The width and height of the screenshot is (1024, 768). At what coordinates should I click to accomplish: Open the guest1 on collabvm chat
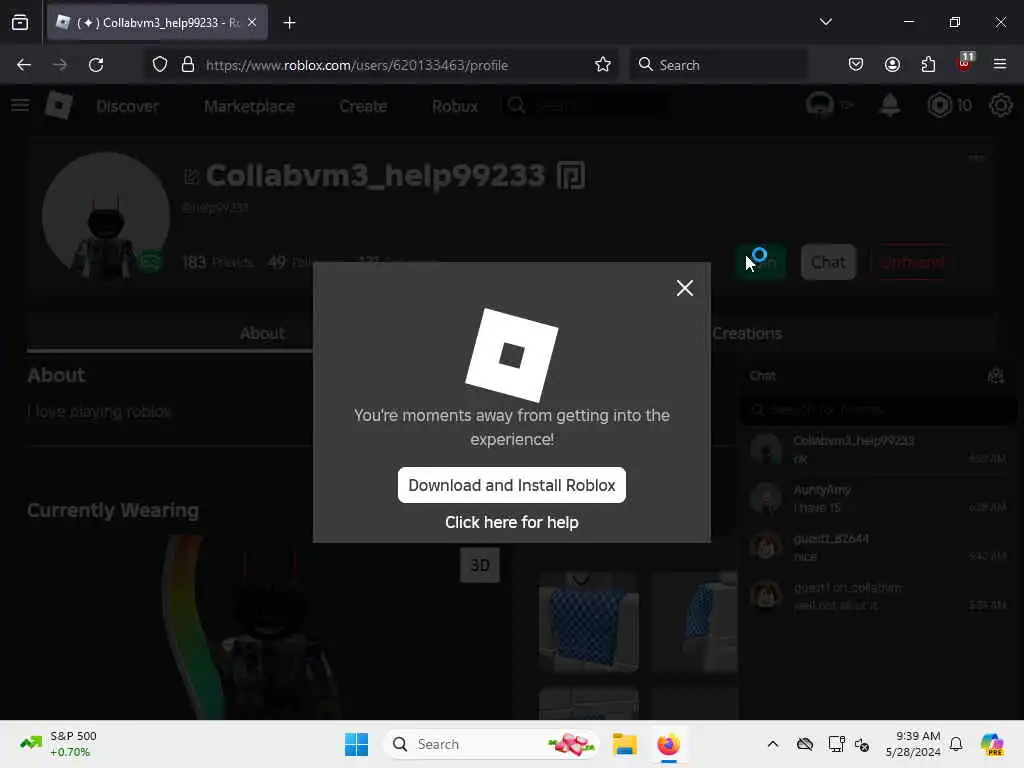click(877, 596)
